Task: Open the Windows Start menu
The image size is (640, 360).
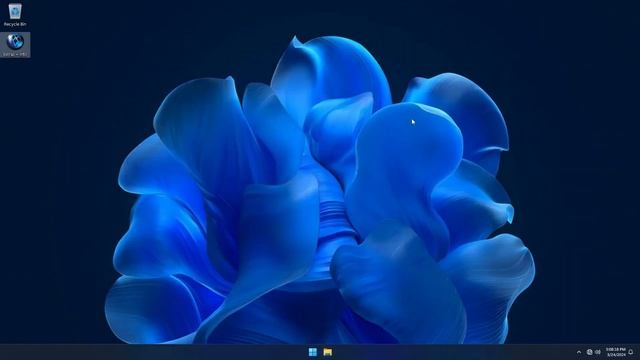Action: coord(313,352)
